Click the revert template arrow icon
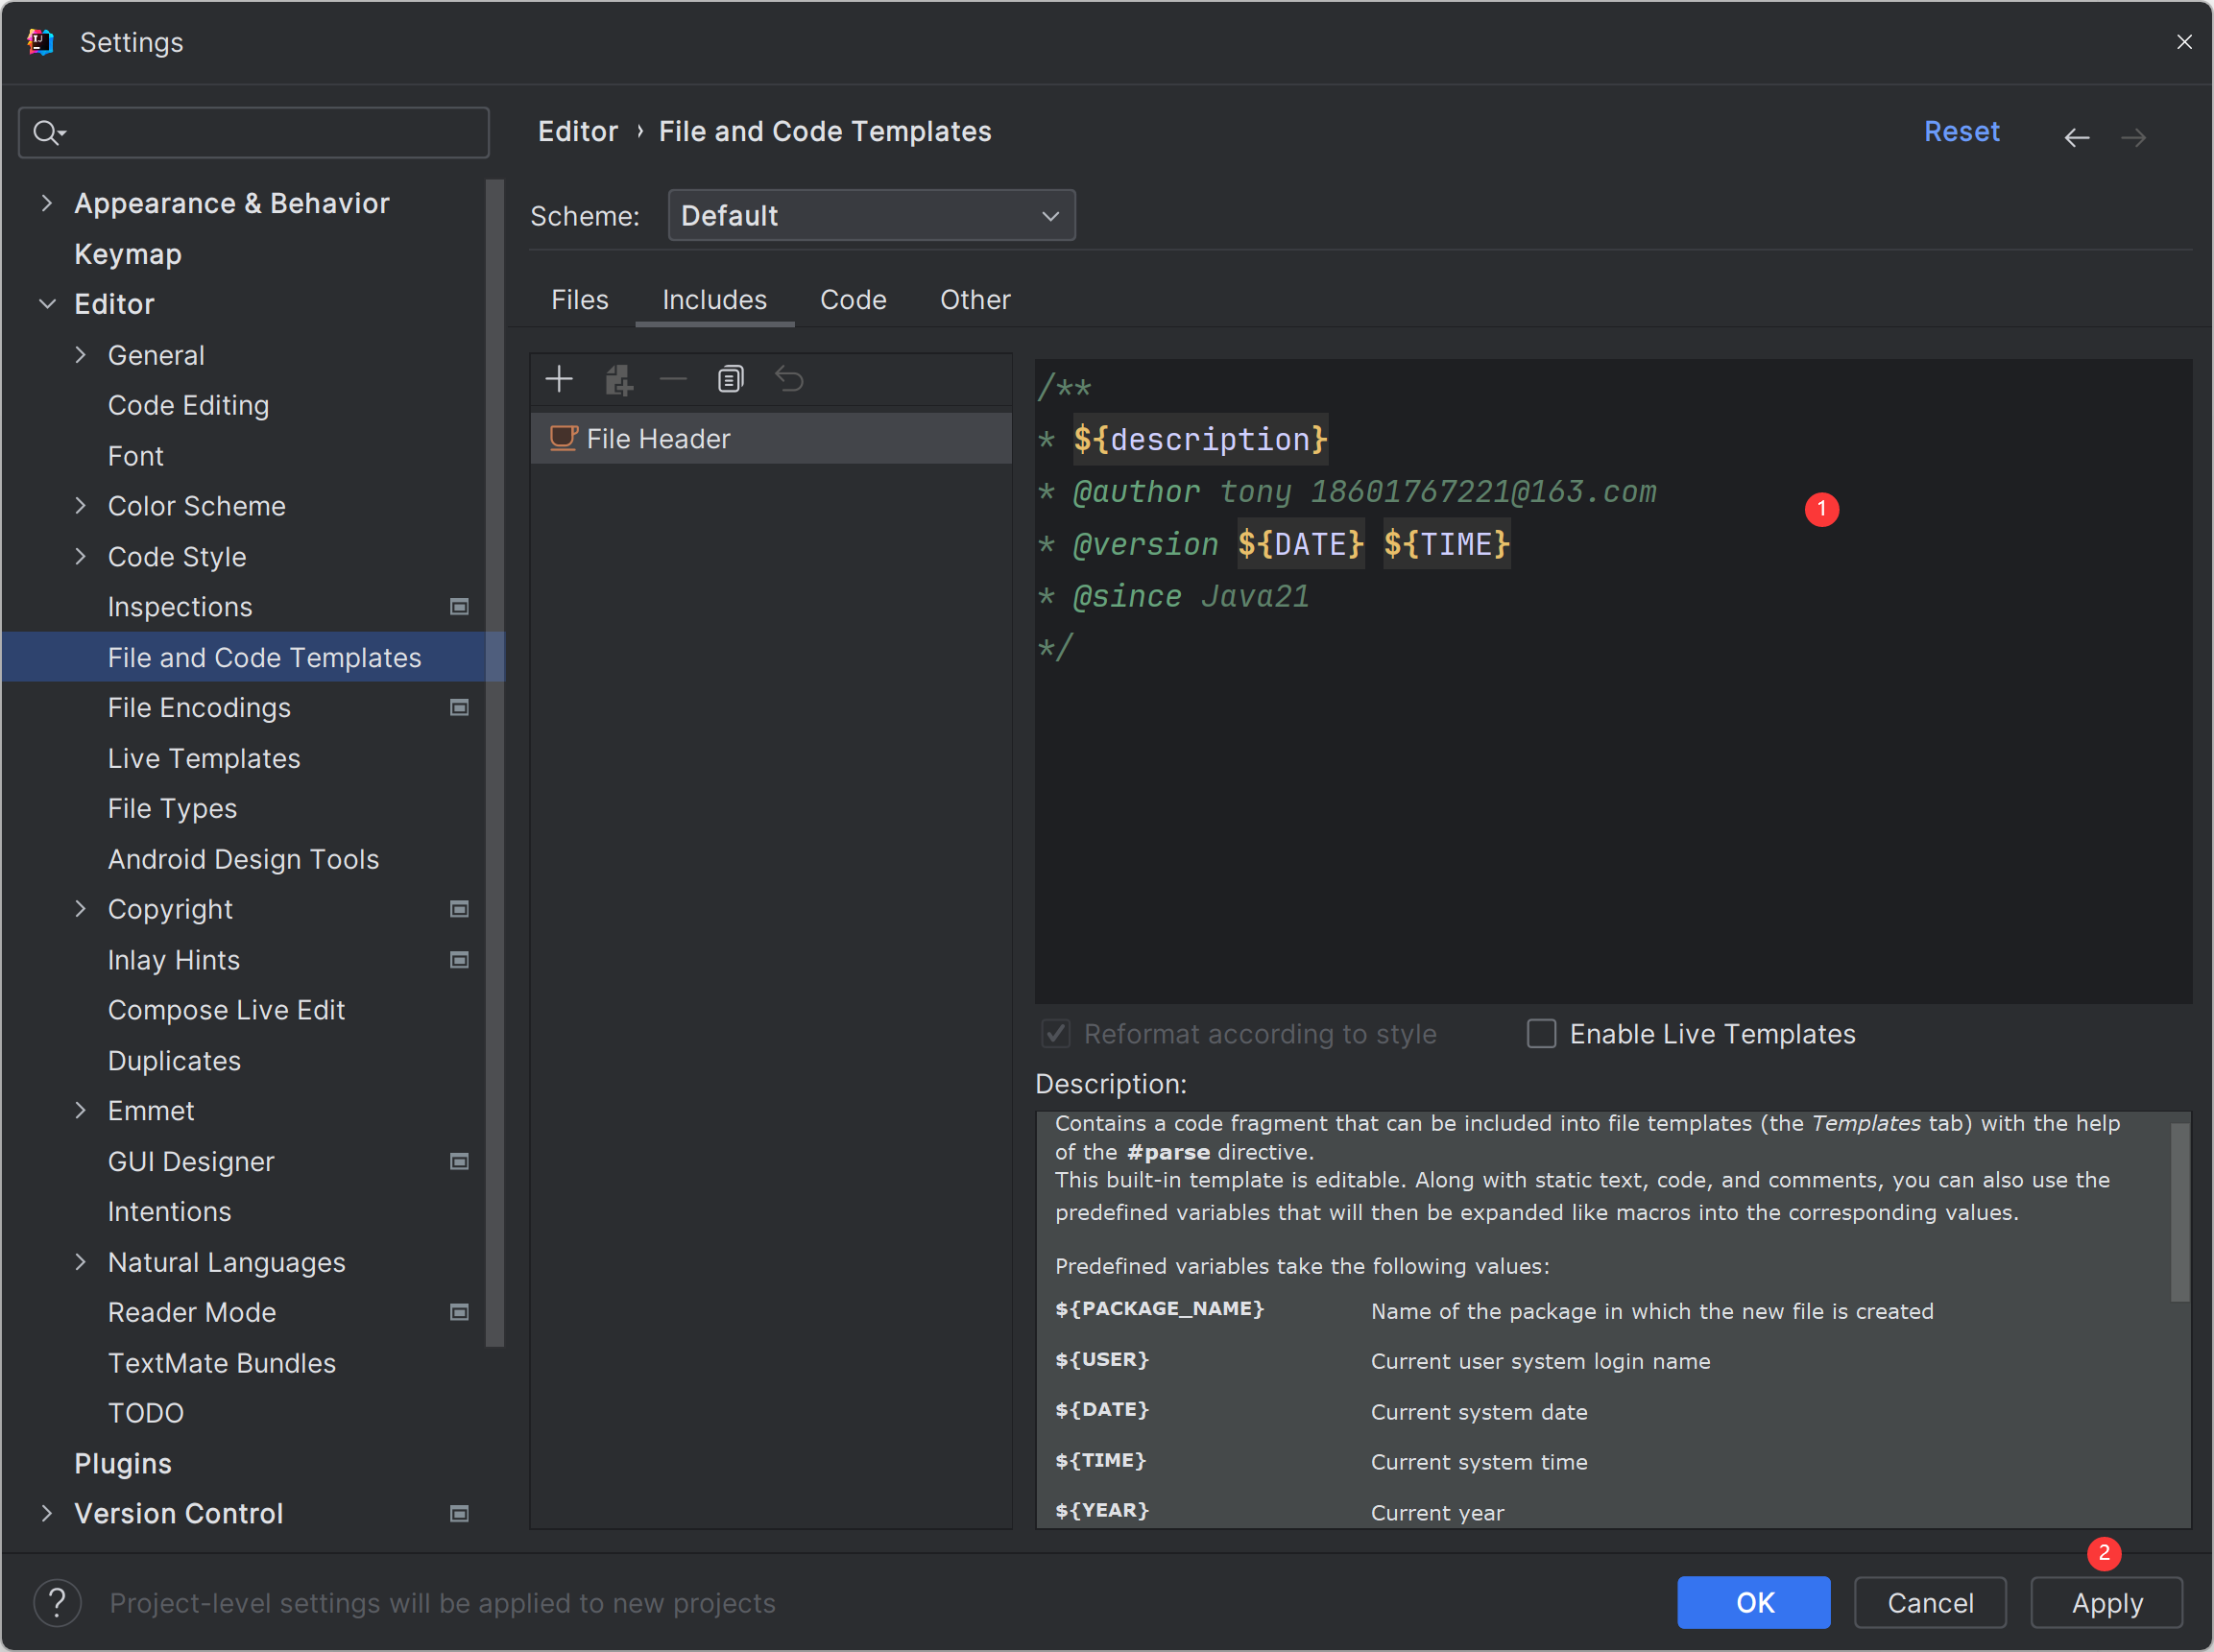The height and width of the screenshot is (1652, 2214). click(789, 379)
